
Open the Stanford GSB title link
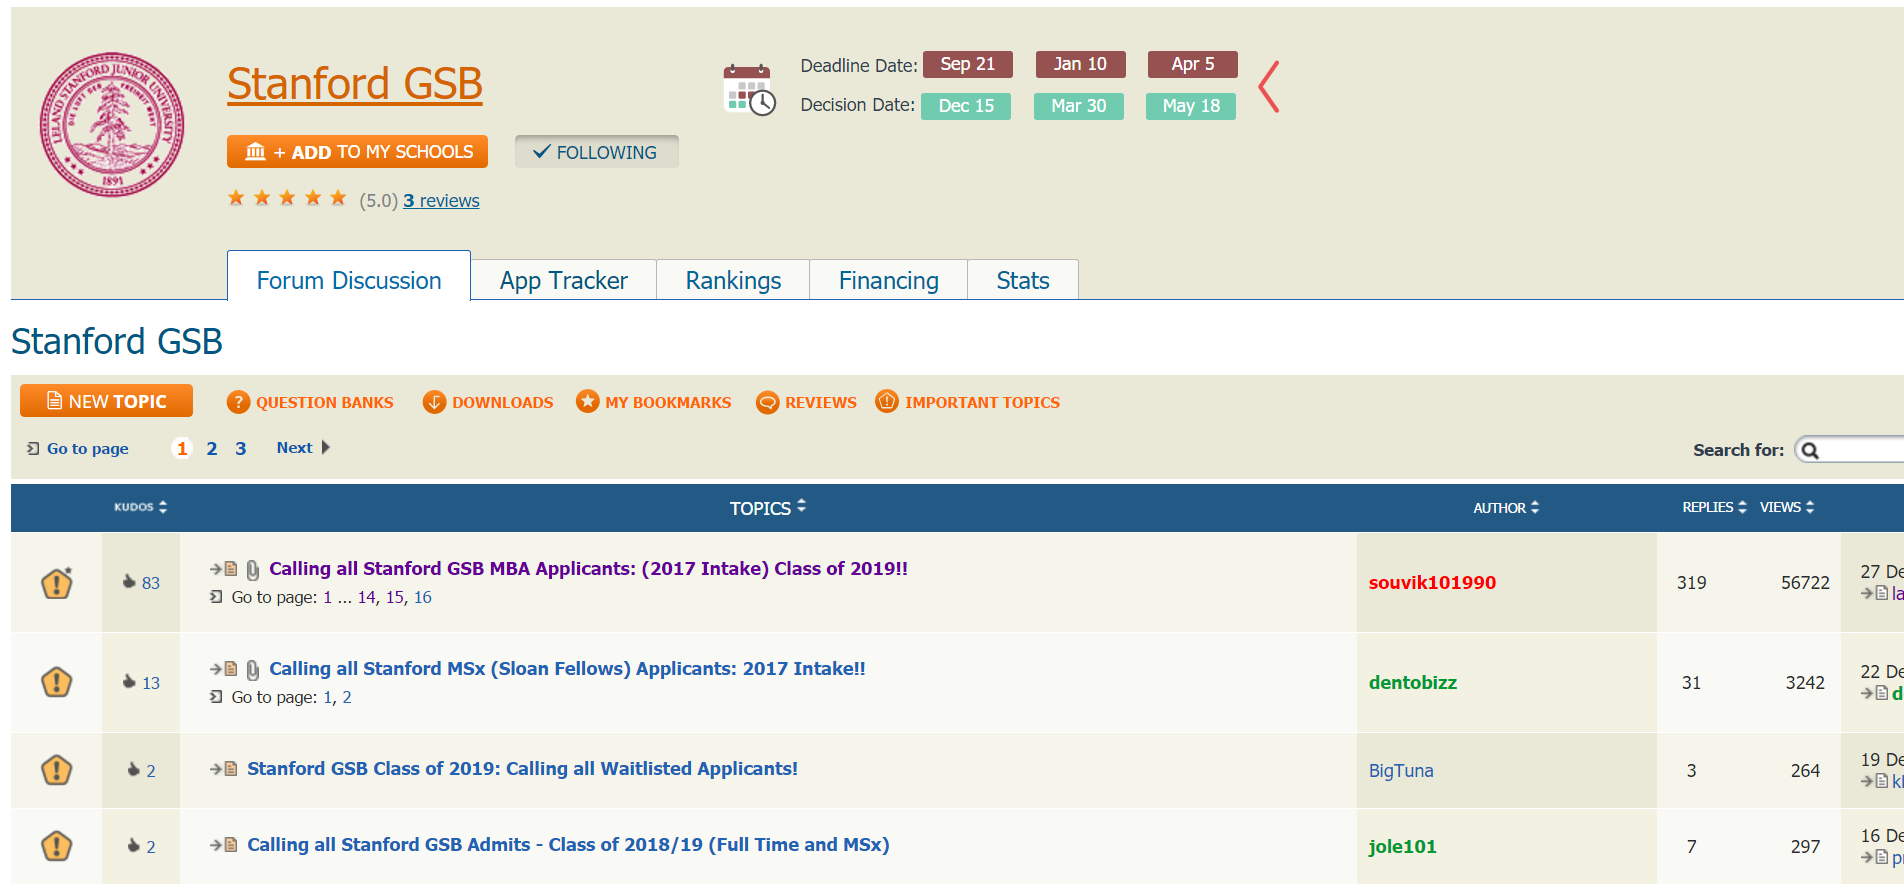355,84
